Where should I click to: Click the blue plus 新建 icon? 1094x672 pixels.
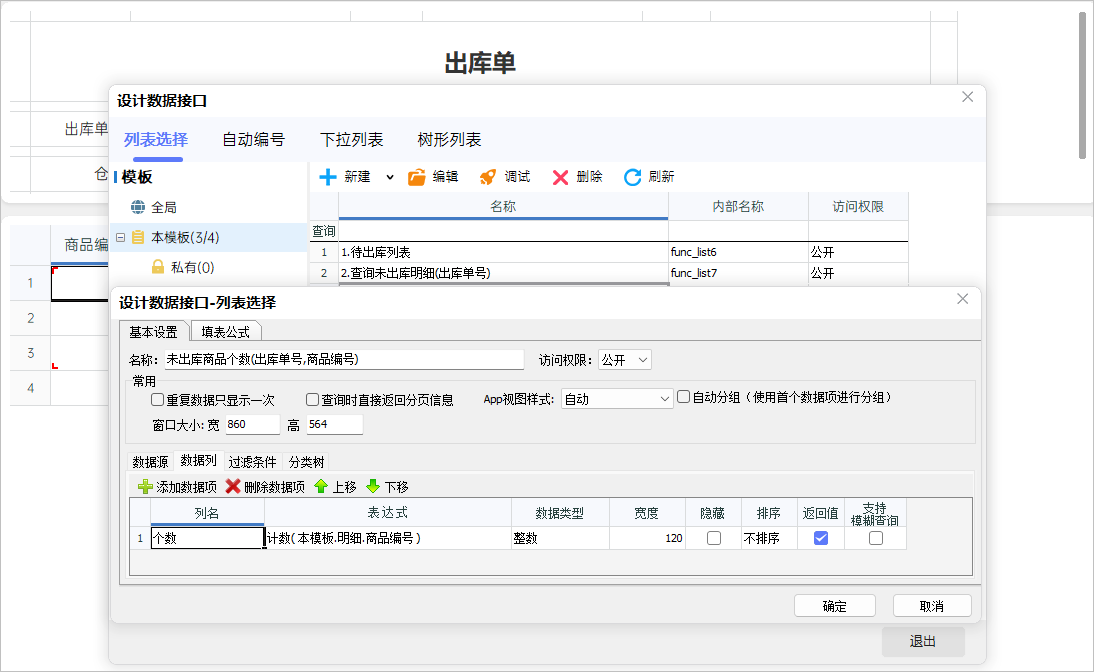click(328, 177)
